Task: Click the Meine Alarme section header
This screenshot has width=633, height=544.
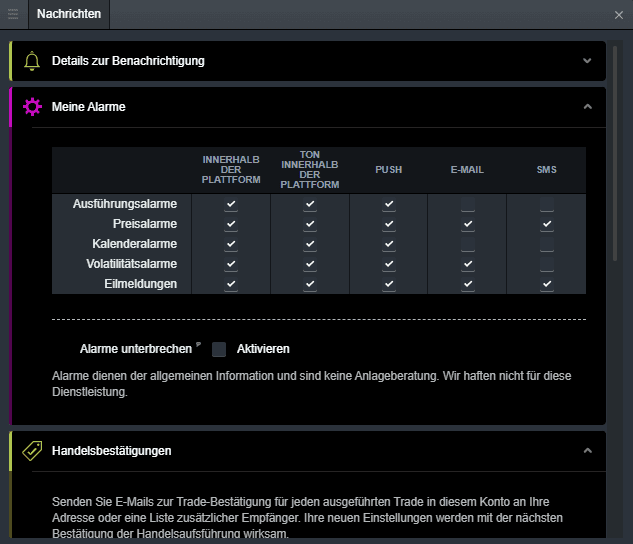Action: tap(89, 107)
